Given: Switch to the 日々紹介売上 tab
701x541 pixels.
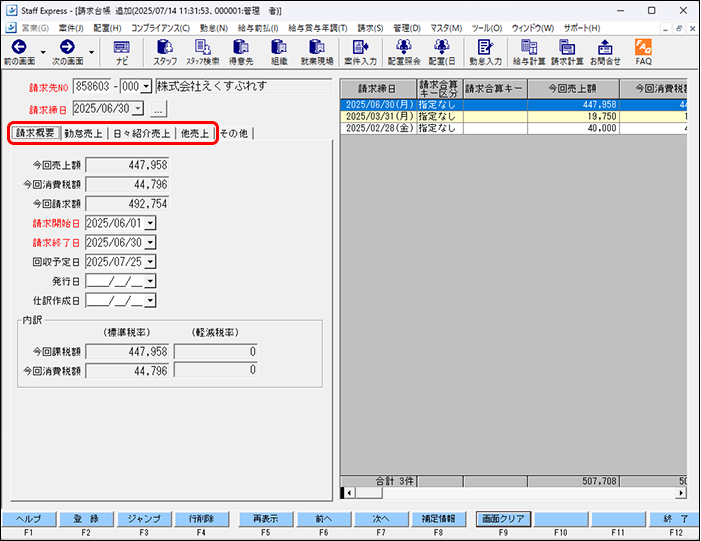Looking at the screenshot, I should click(141, 133).
